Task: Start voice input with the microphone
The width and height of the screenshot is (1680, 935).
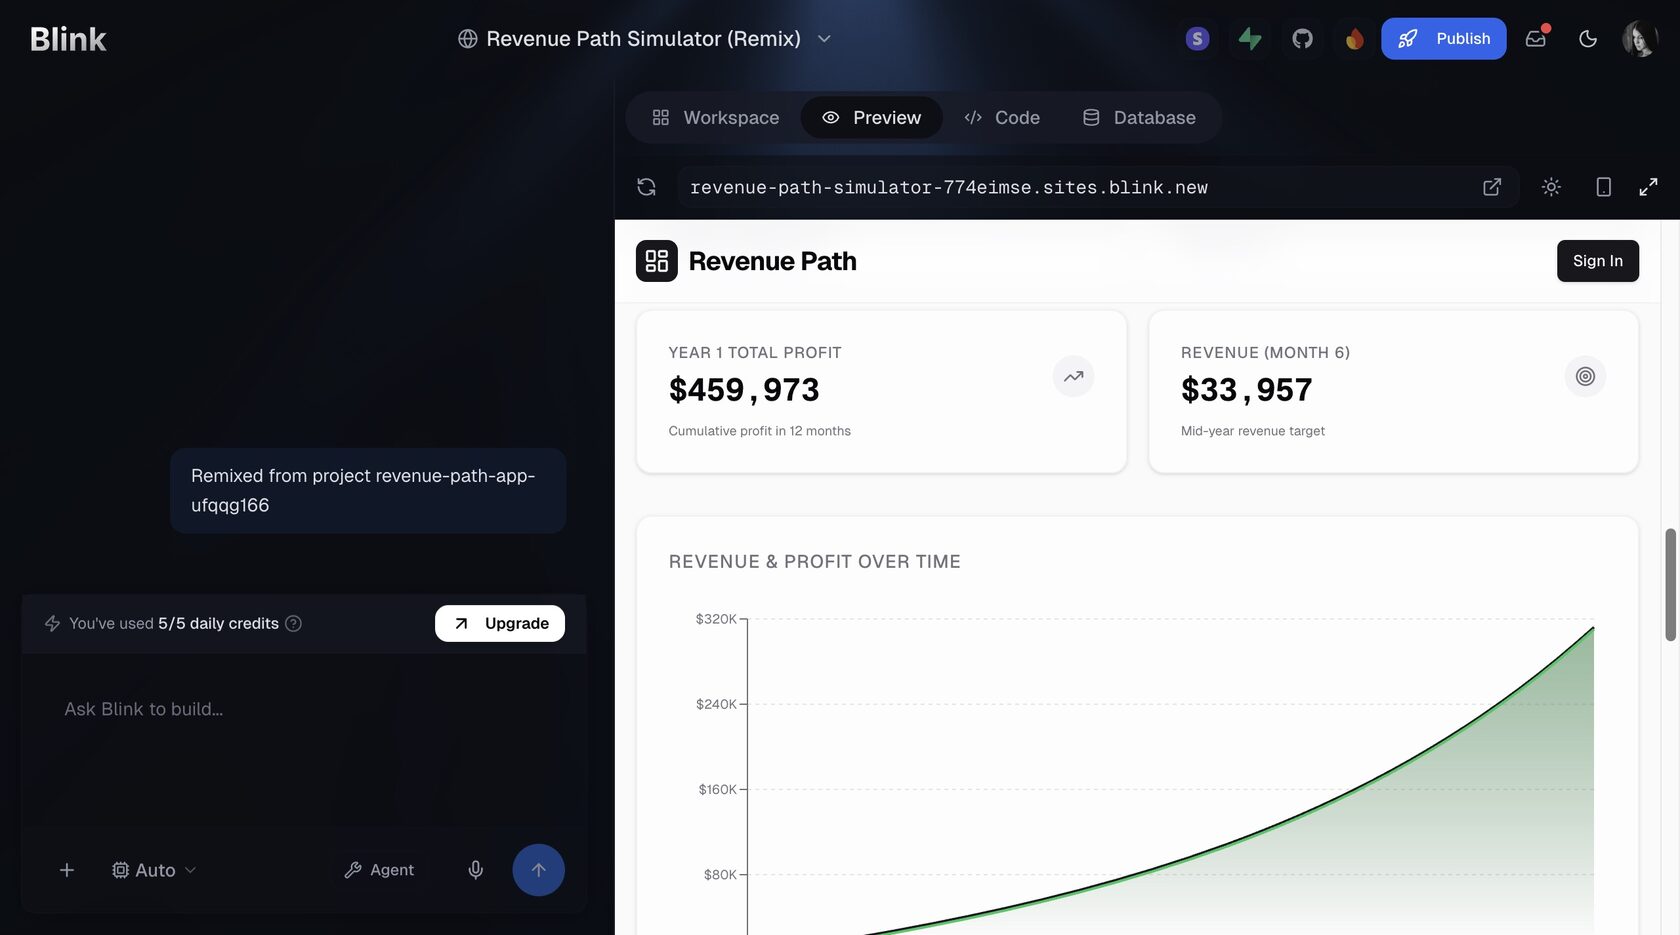Action: (x=476, y=871)
